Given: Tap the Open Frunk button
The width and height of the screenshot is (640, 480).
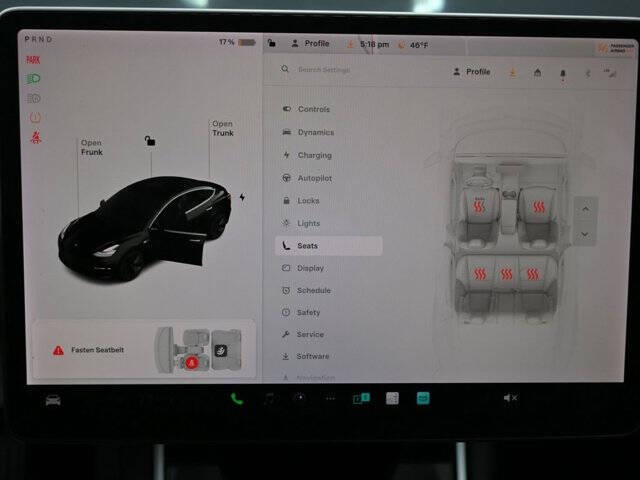Looking at the screenshot, I should tap(91, 147).
